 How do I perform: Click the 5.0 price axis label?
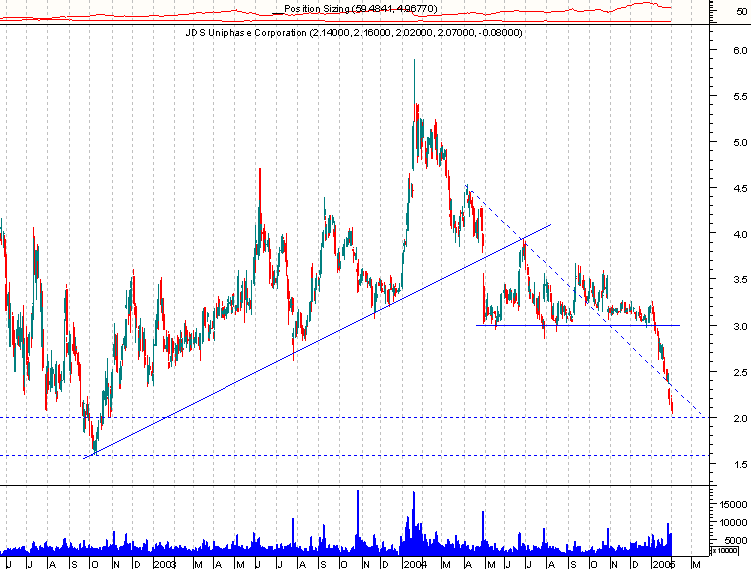point(740,142)
